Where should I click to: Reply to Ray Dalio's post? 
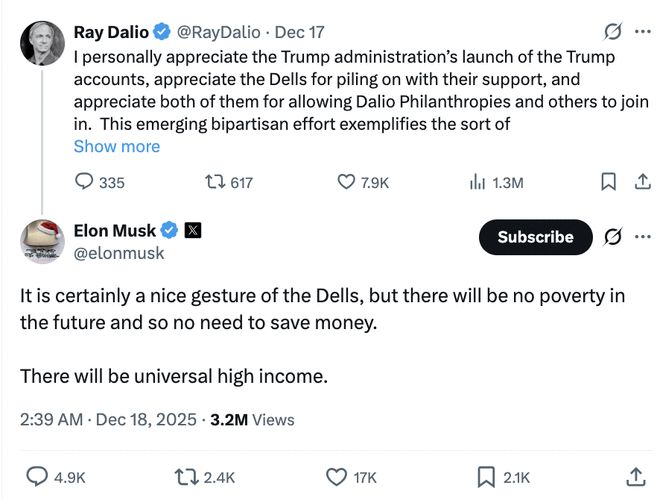pos(86,182)
